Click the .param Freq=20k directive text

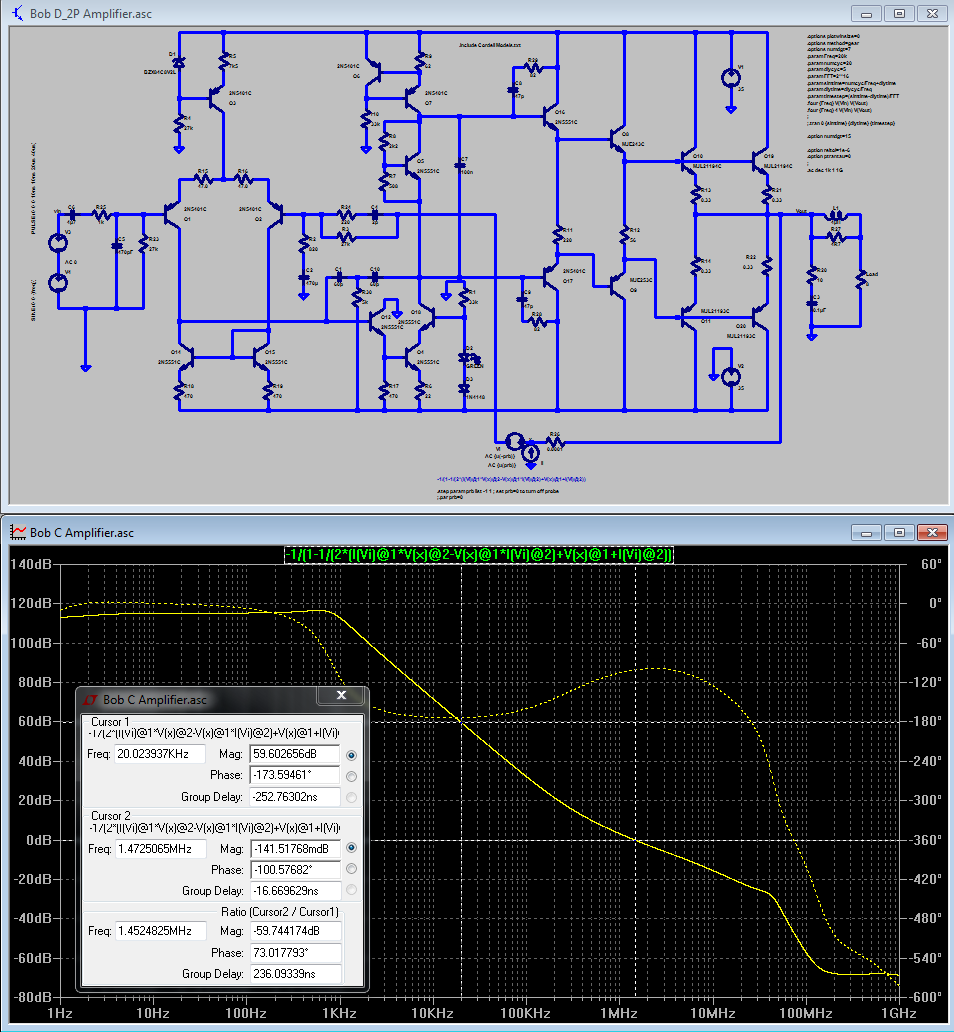coord(827,56)
